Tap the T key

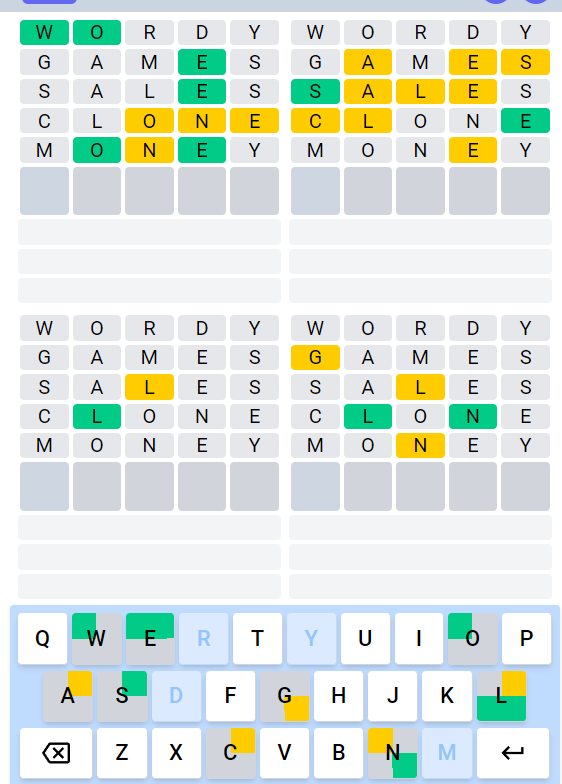point(258,638)
